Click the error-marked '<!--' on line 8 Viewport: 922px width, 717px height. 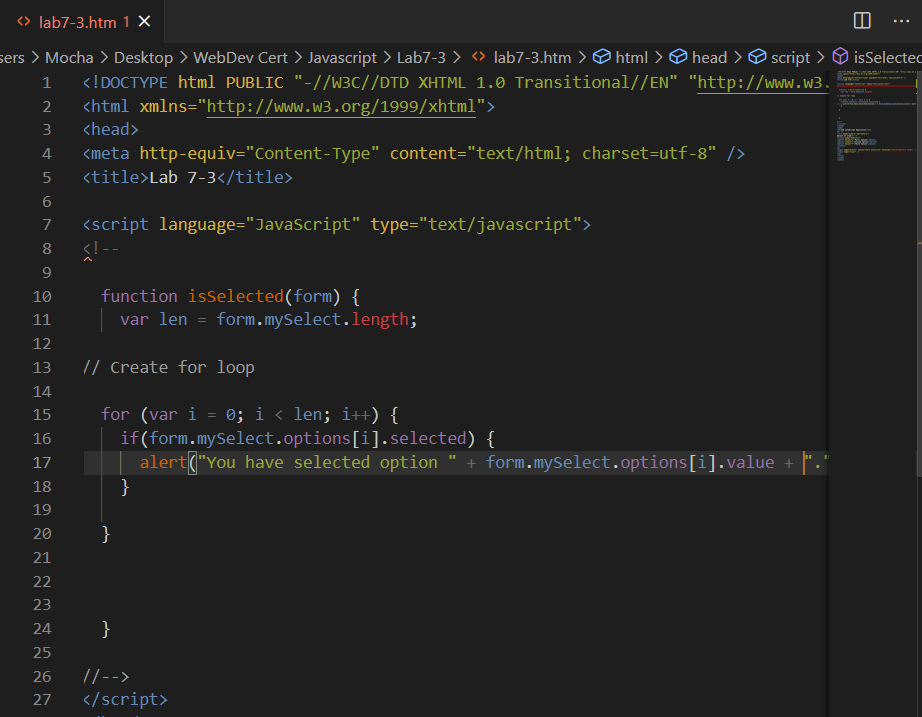[101, 249]
